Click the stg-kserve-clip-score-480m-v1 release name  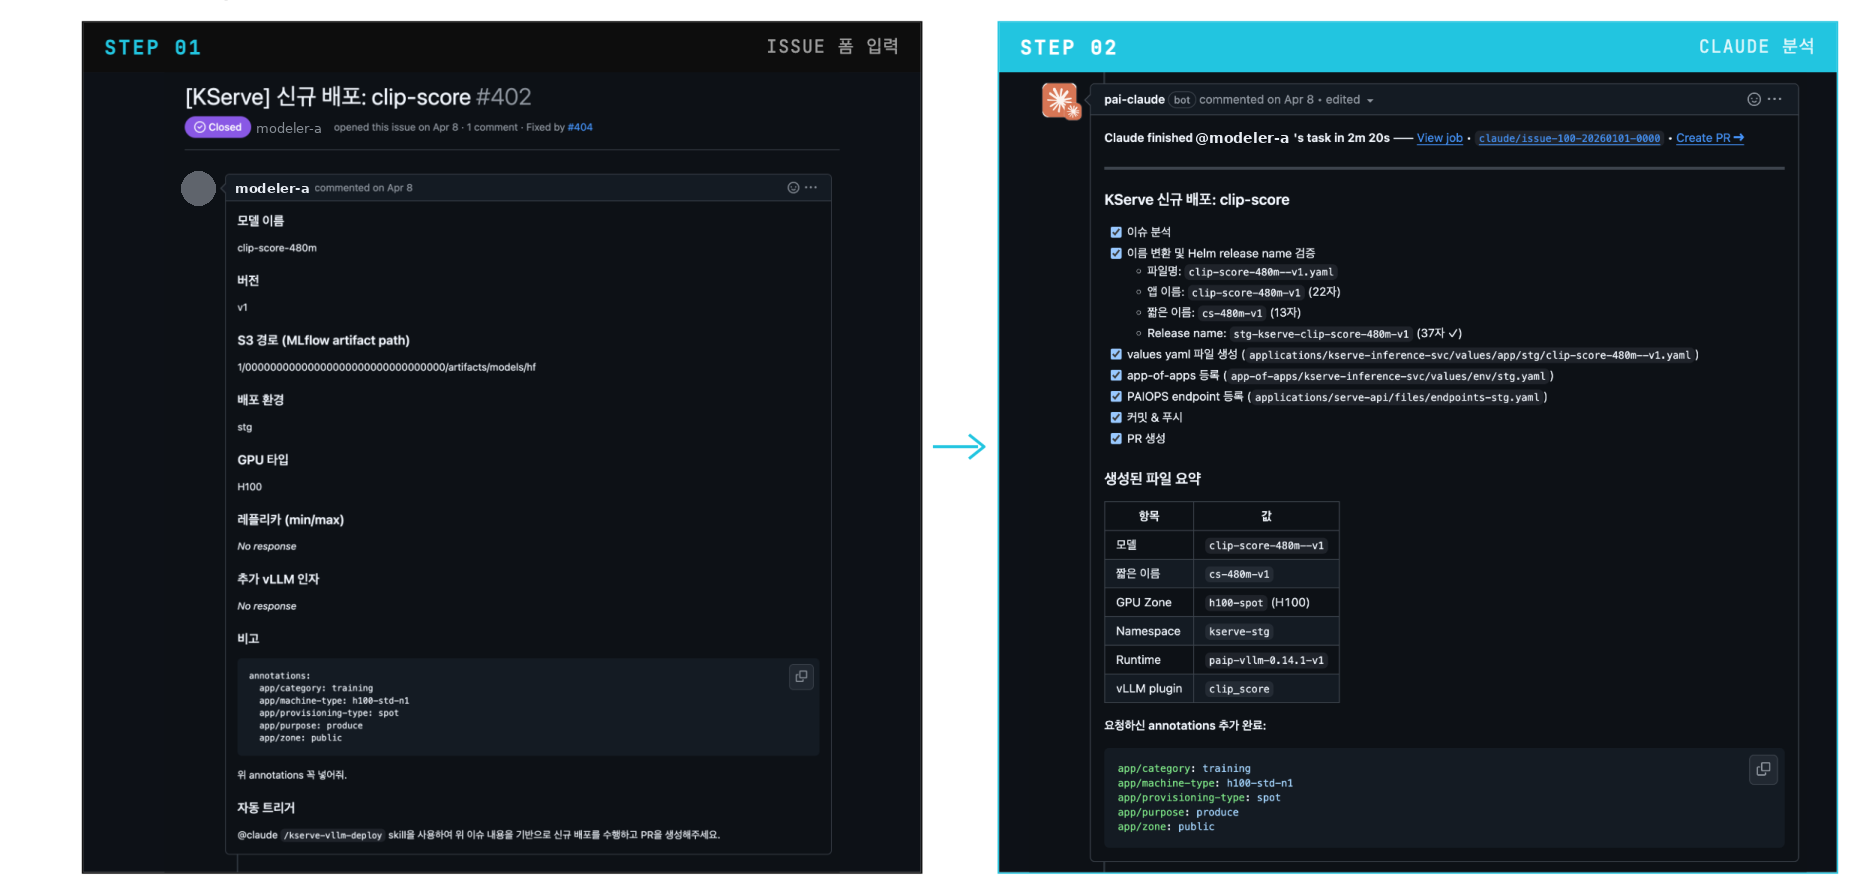(x=1320, y=334)
